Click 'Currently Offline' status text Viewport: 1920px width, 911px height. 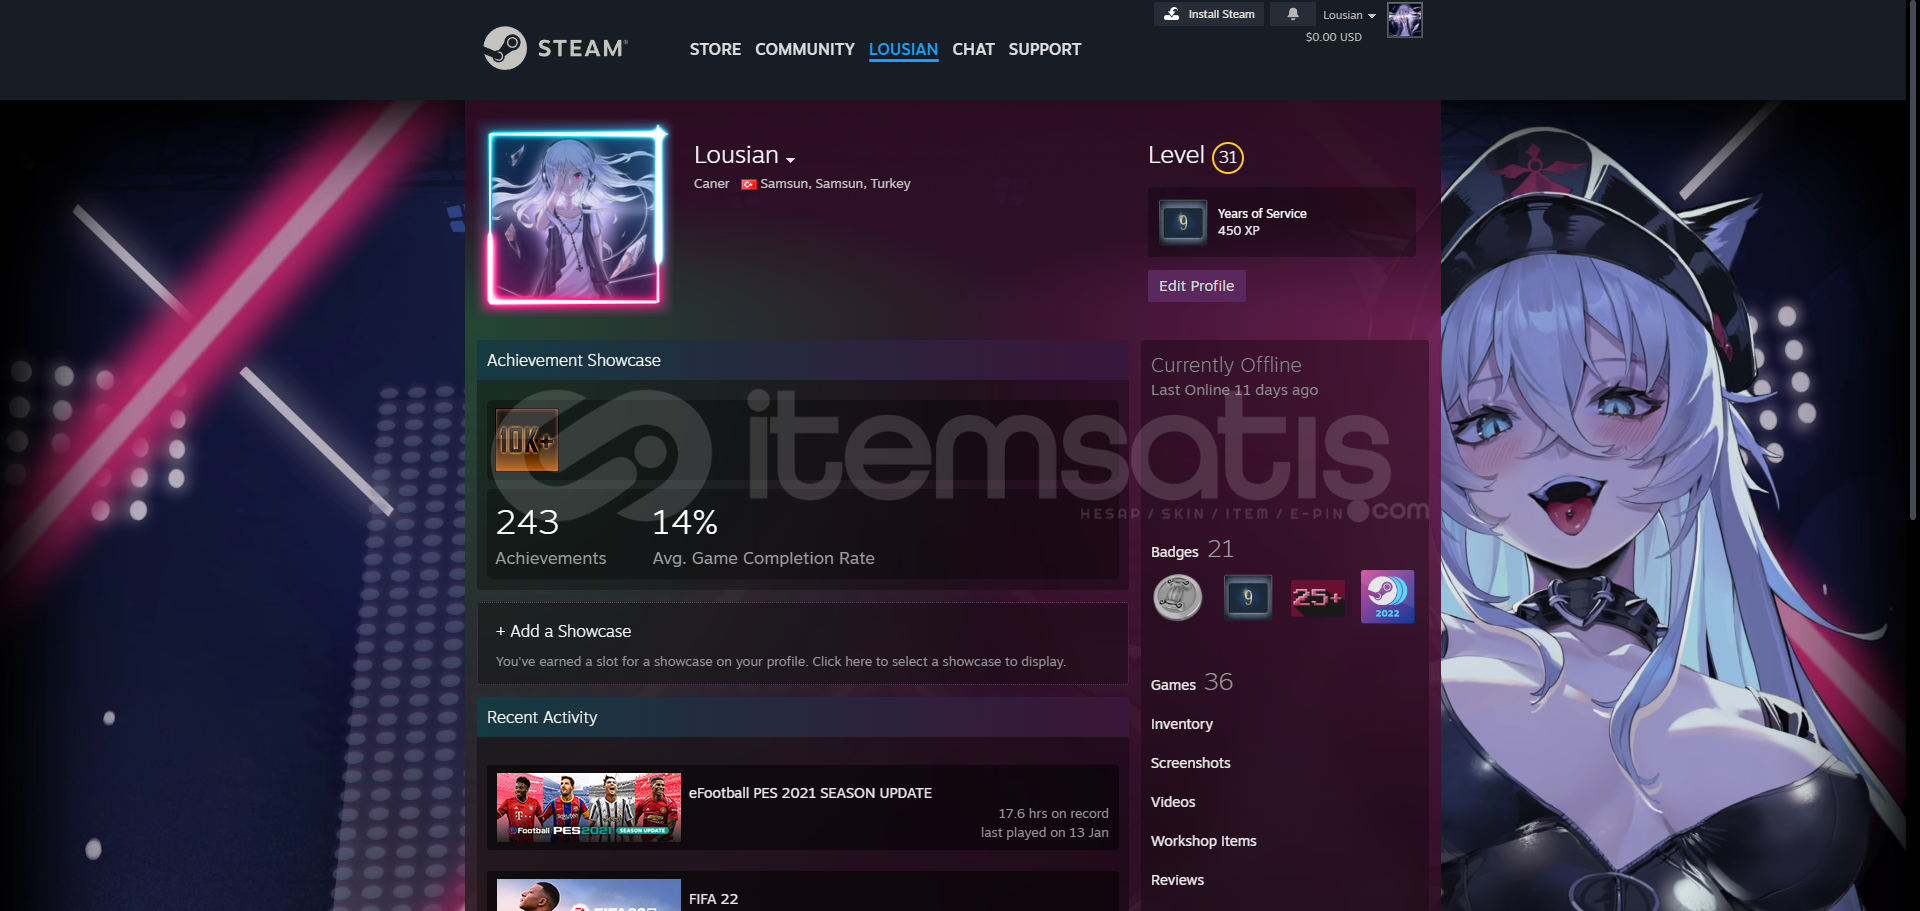pos(1226,365)
